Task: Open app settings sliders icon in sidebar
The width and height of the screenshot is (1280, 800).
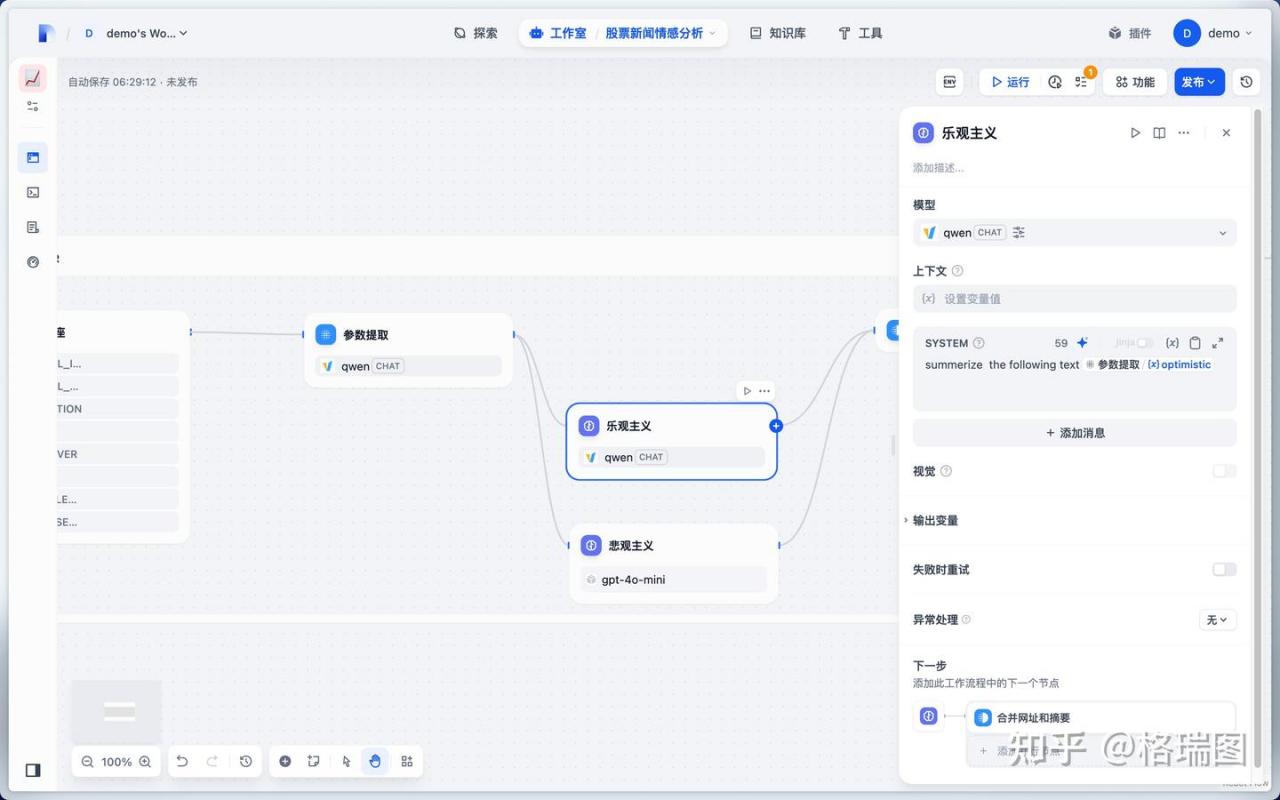Action: [x=33, y=106]
